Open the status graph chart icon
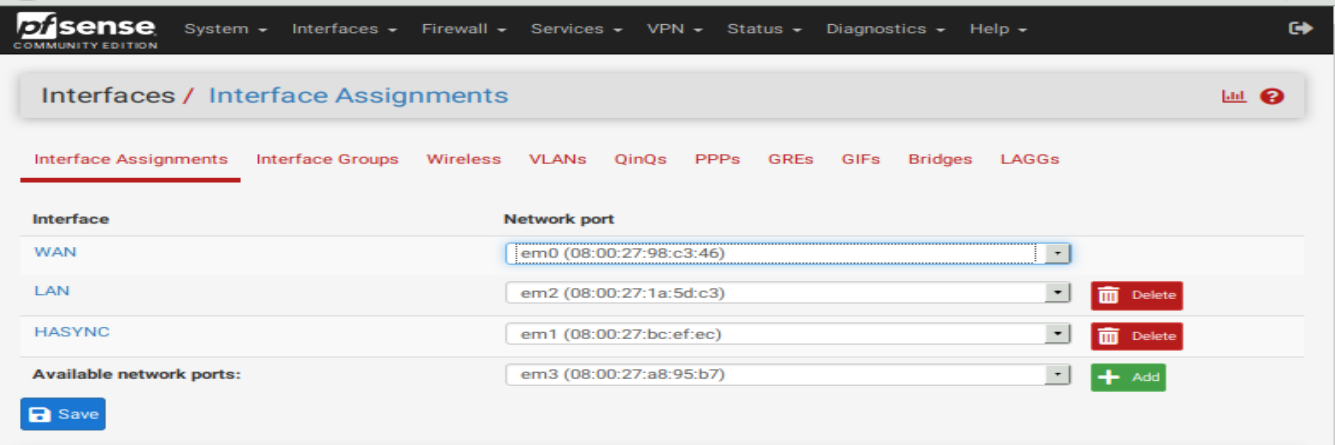Image resolution: width=1335 pixels, height=445 pixels. (x=1235, y=96)
